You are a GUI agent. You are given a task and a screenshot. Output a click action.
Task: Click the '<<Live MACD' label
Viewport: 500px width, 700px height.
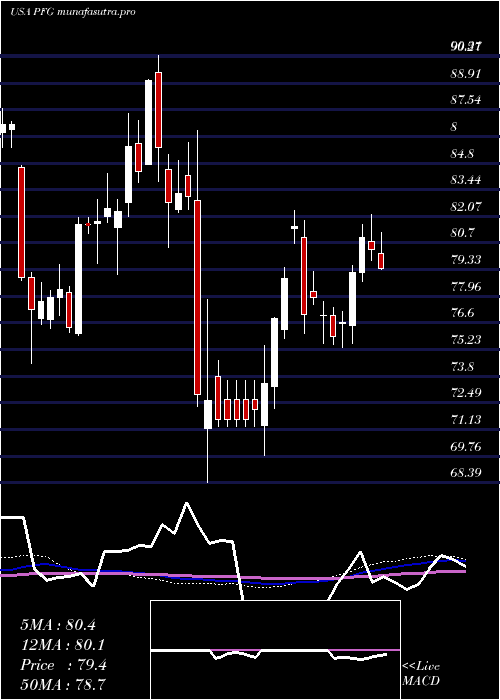point(421,674)
